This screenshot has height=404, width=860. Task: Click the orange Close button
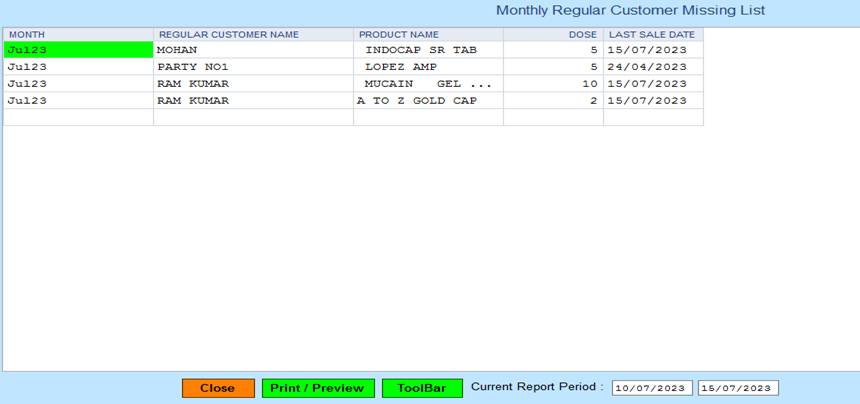[218, 388]
